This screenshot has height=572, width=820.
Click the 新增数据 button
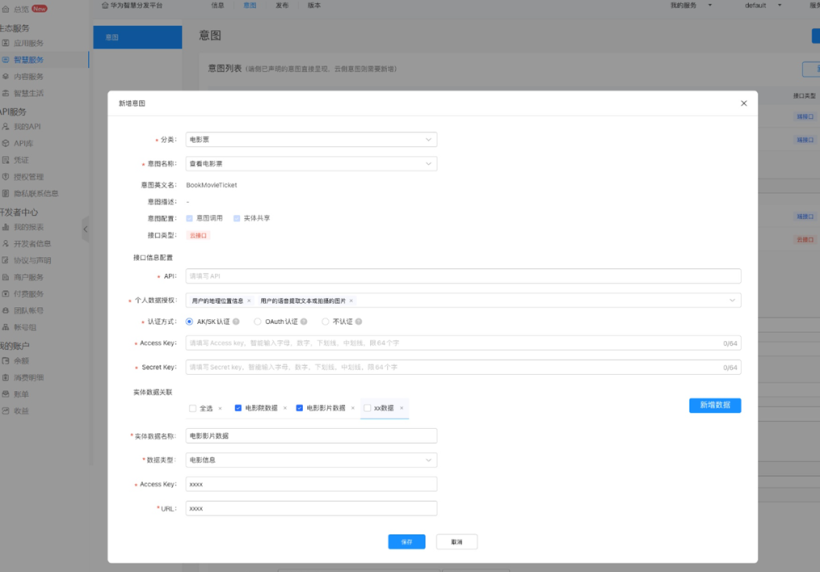[715, 405]
